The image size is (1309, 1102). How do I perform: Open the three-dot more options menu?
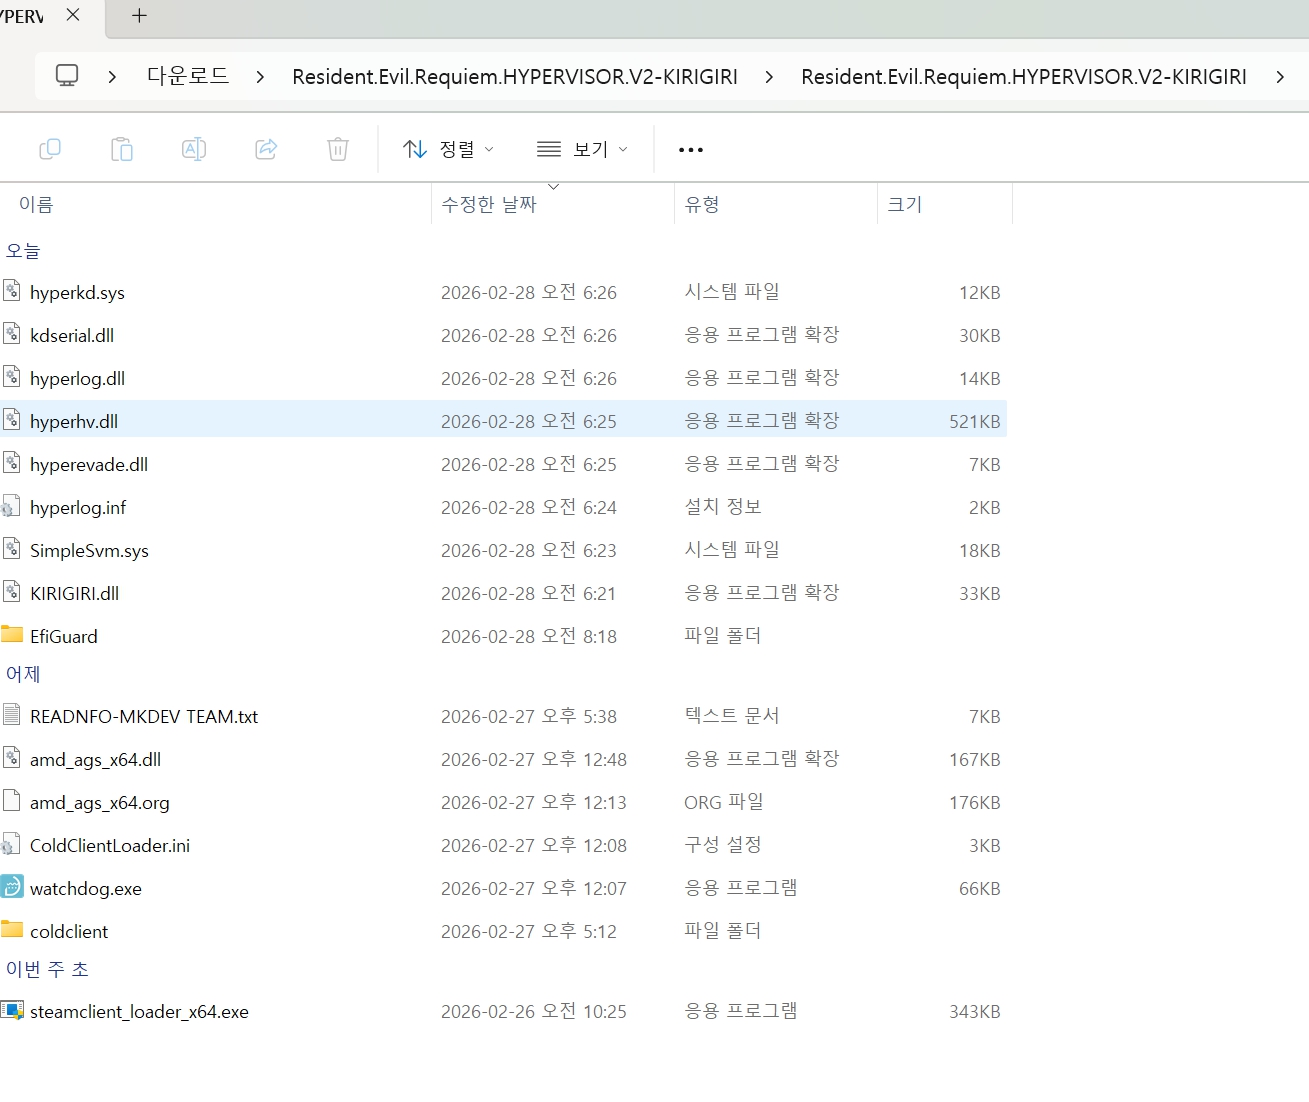pyautogui.click(x=690, y=150)
